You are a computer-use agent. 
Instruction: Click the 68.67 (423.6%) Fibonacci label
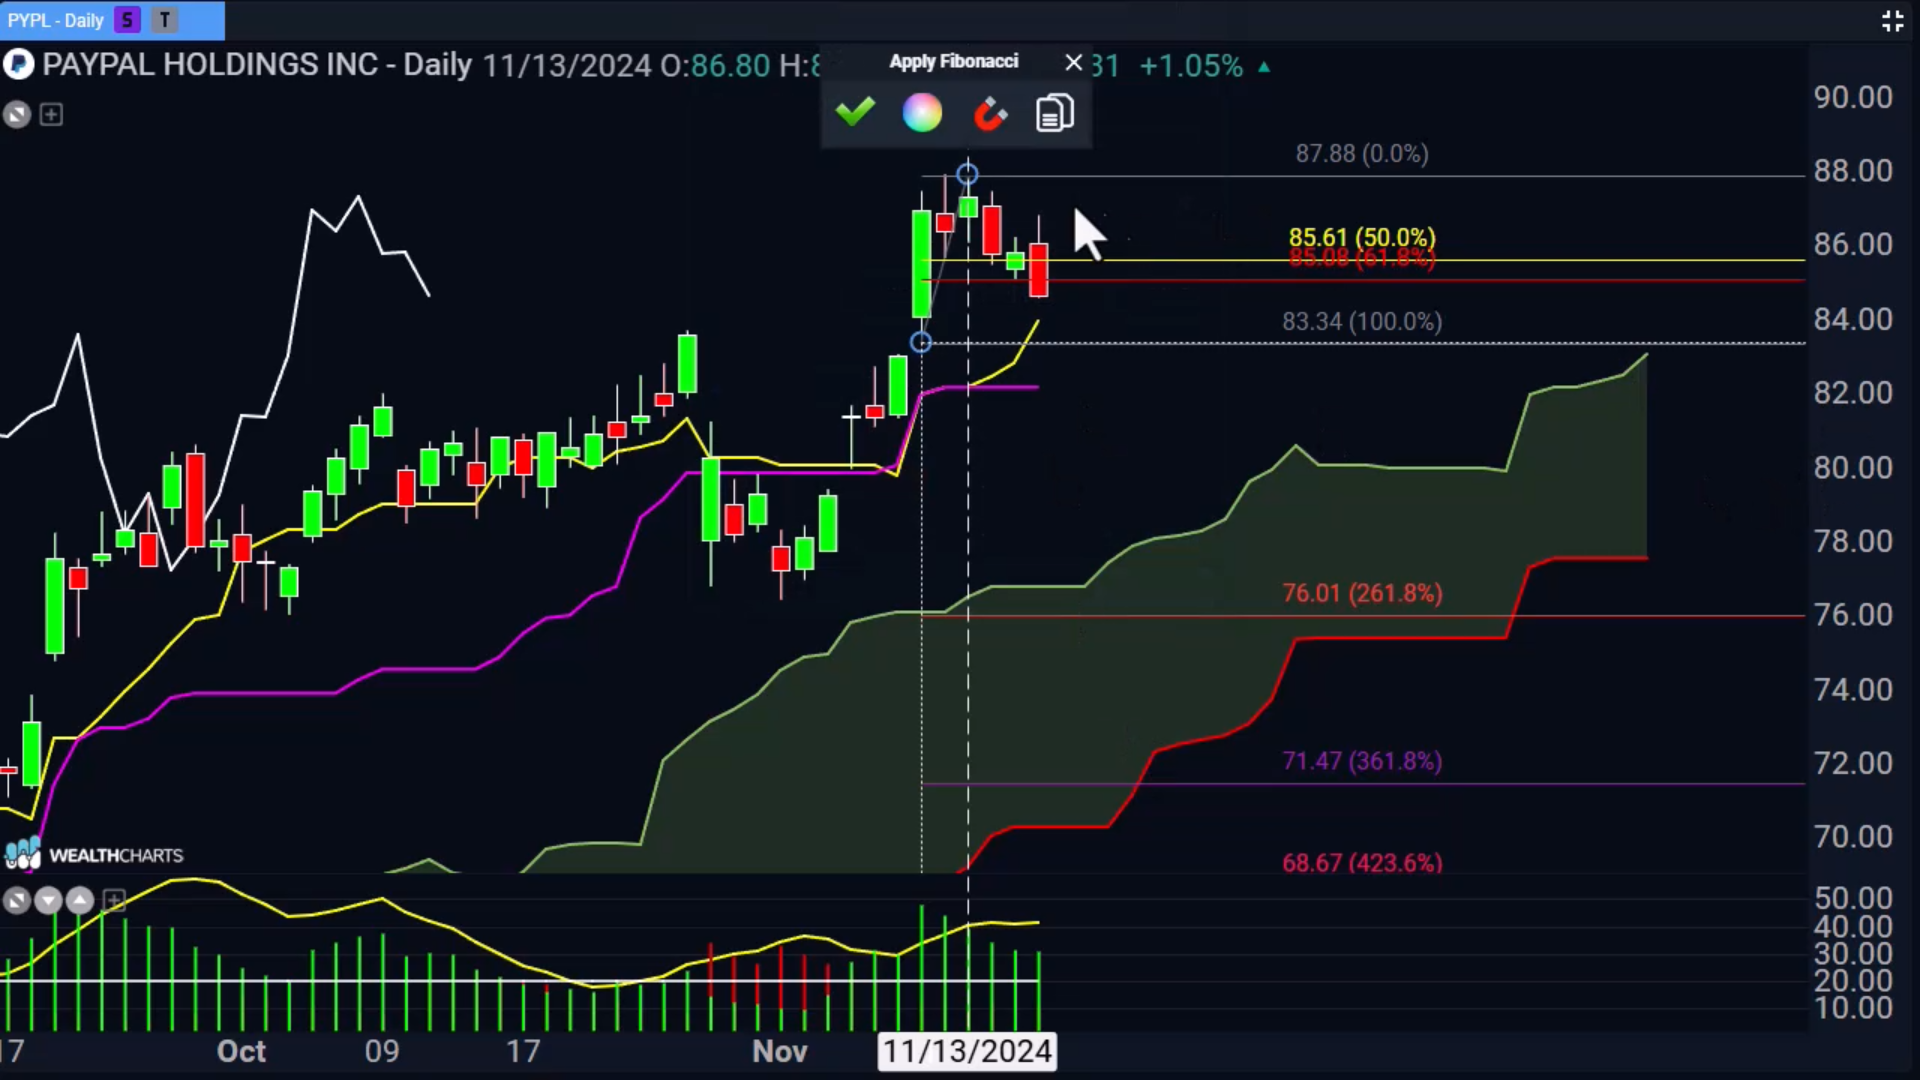point(1362,863)
